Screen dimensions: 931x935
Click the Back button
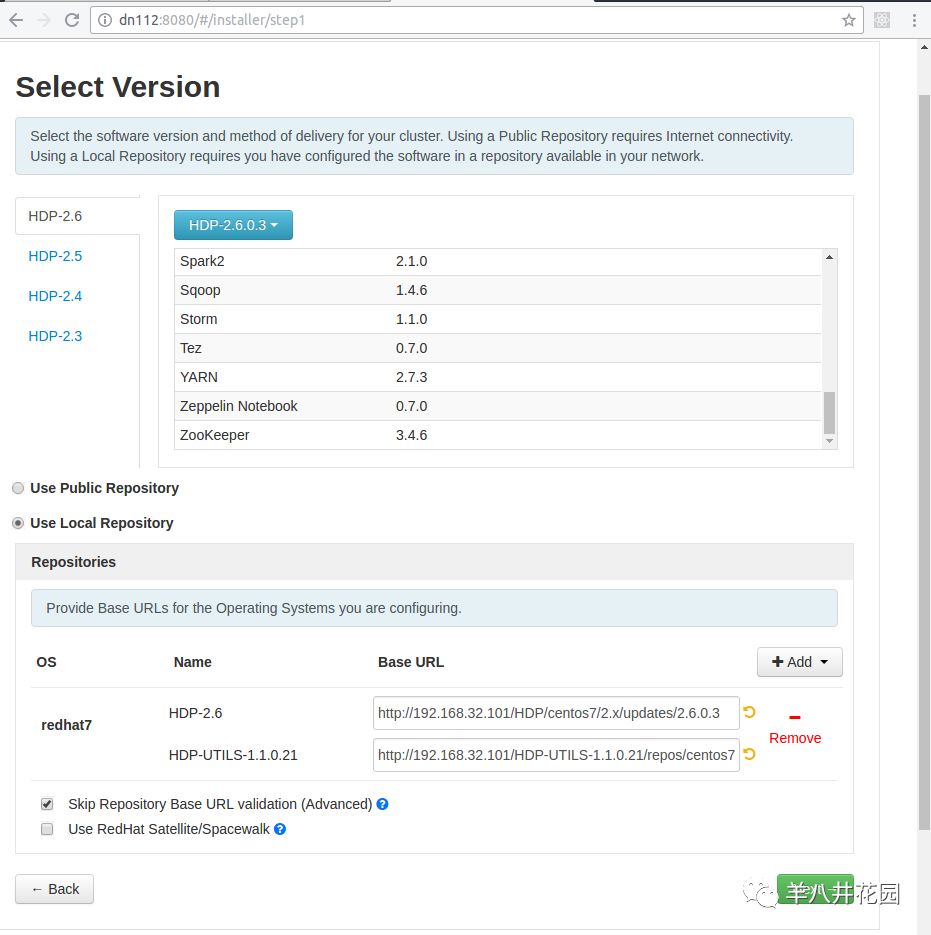pos(54,889)
